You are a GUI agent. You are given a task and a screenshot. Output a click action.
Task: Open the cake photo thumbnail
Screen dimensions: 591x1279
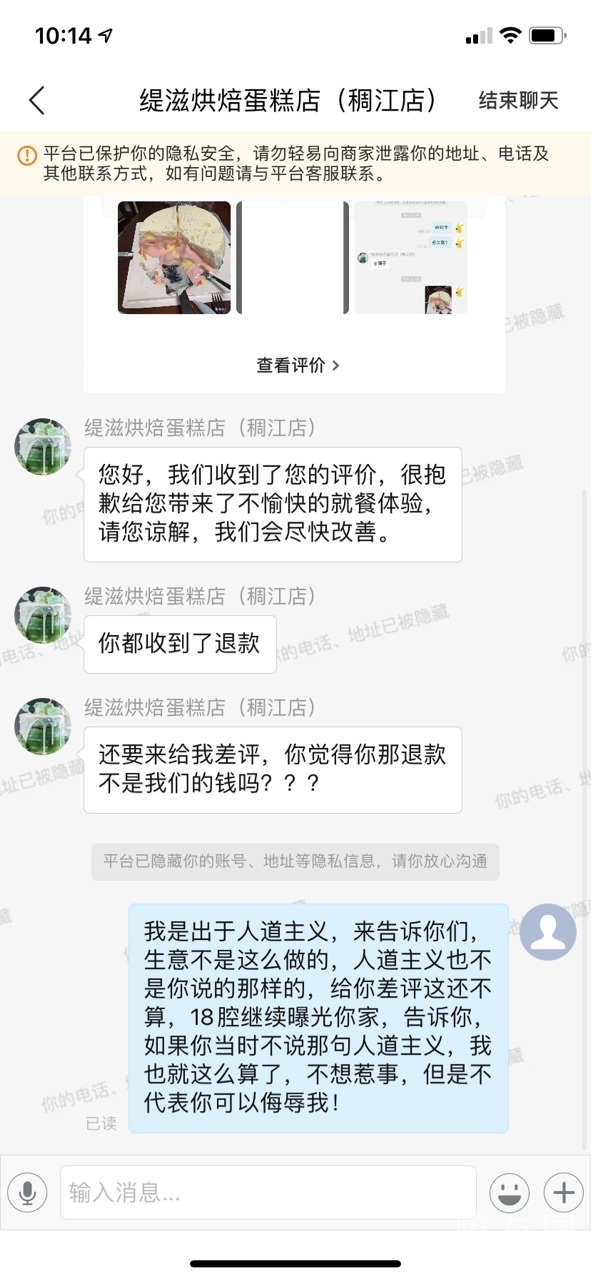(174, 258)
